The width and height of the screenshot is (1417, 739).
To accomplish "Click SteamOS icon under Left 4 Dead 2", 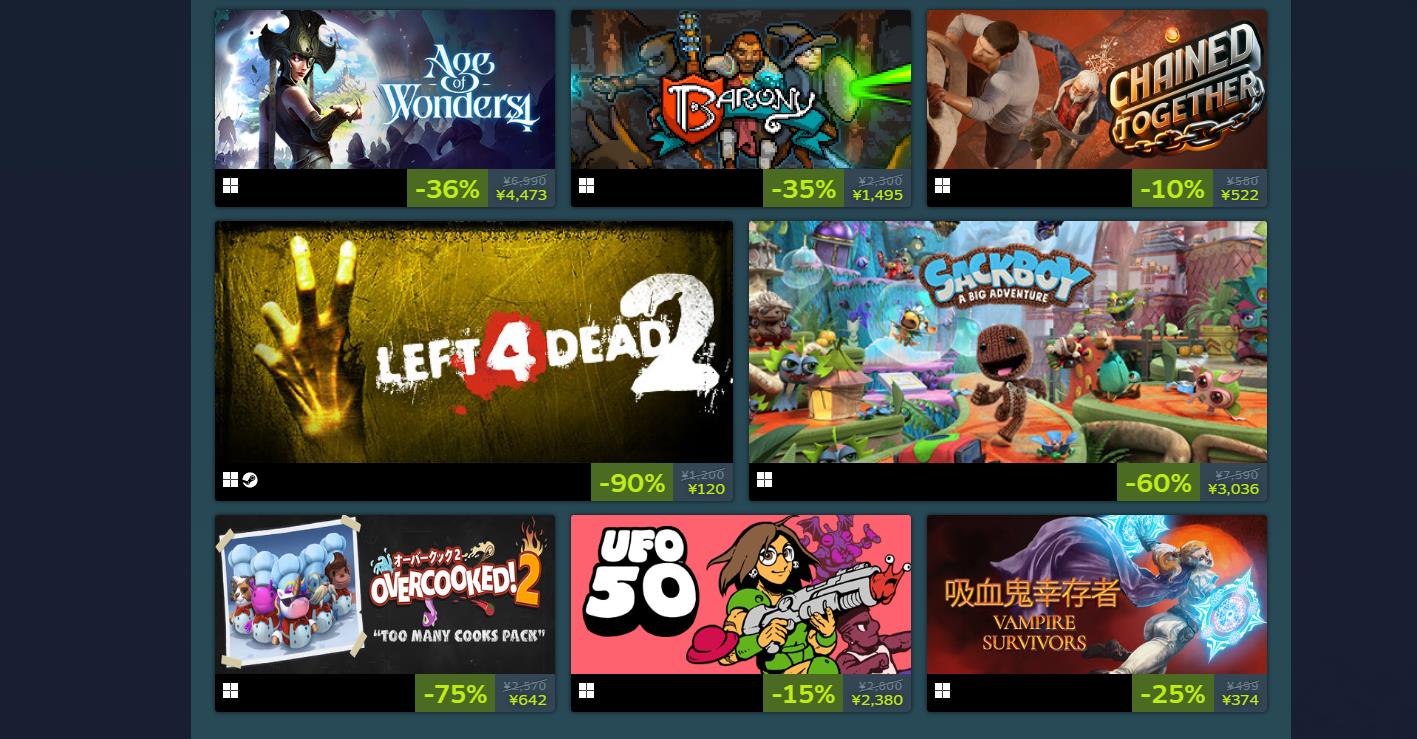I will pos(250,480).
